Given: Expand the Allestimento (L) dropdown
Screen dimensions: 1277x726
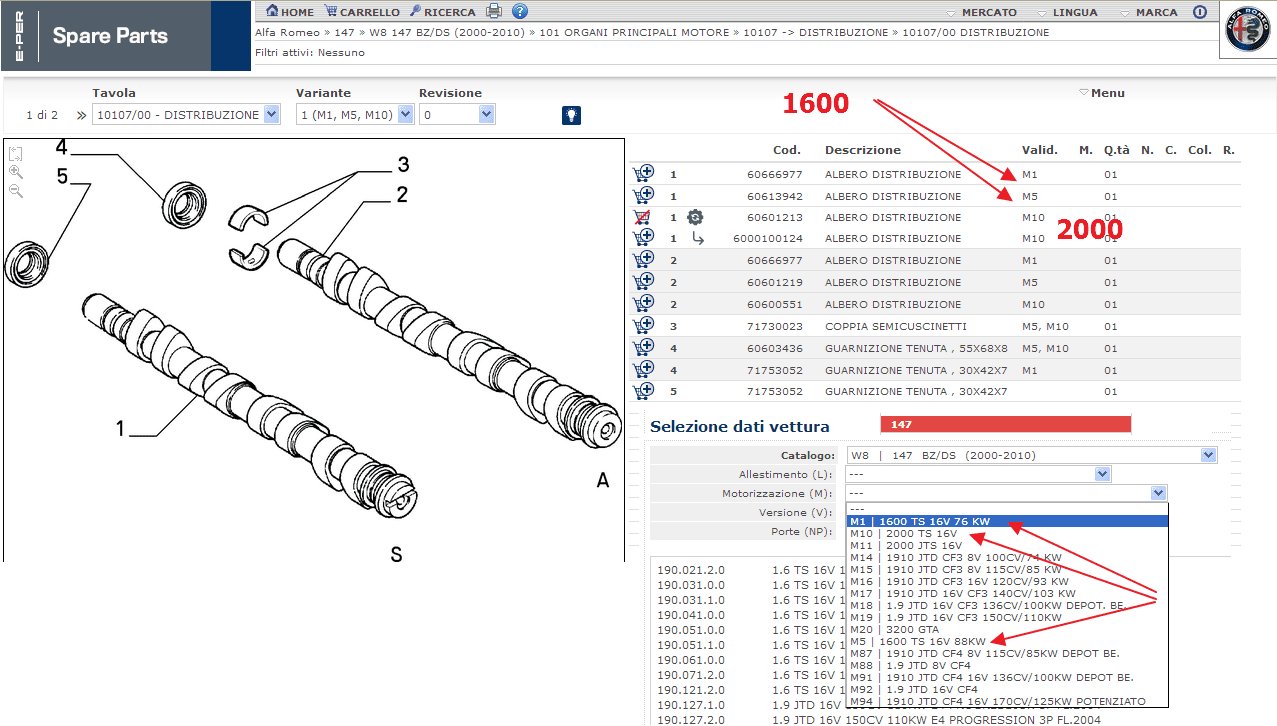Looking at the screenshot, I should click(1102, 474).
